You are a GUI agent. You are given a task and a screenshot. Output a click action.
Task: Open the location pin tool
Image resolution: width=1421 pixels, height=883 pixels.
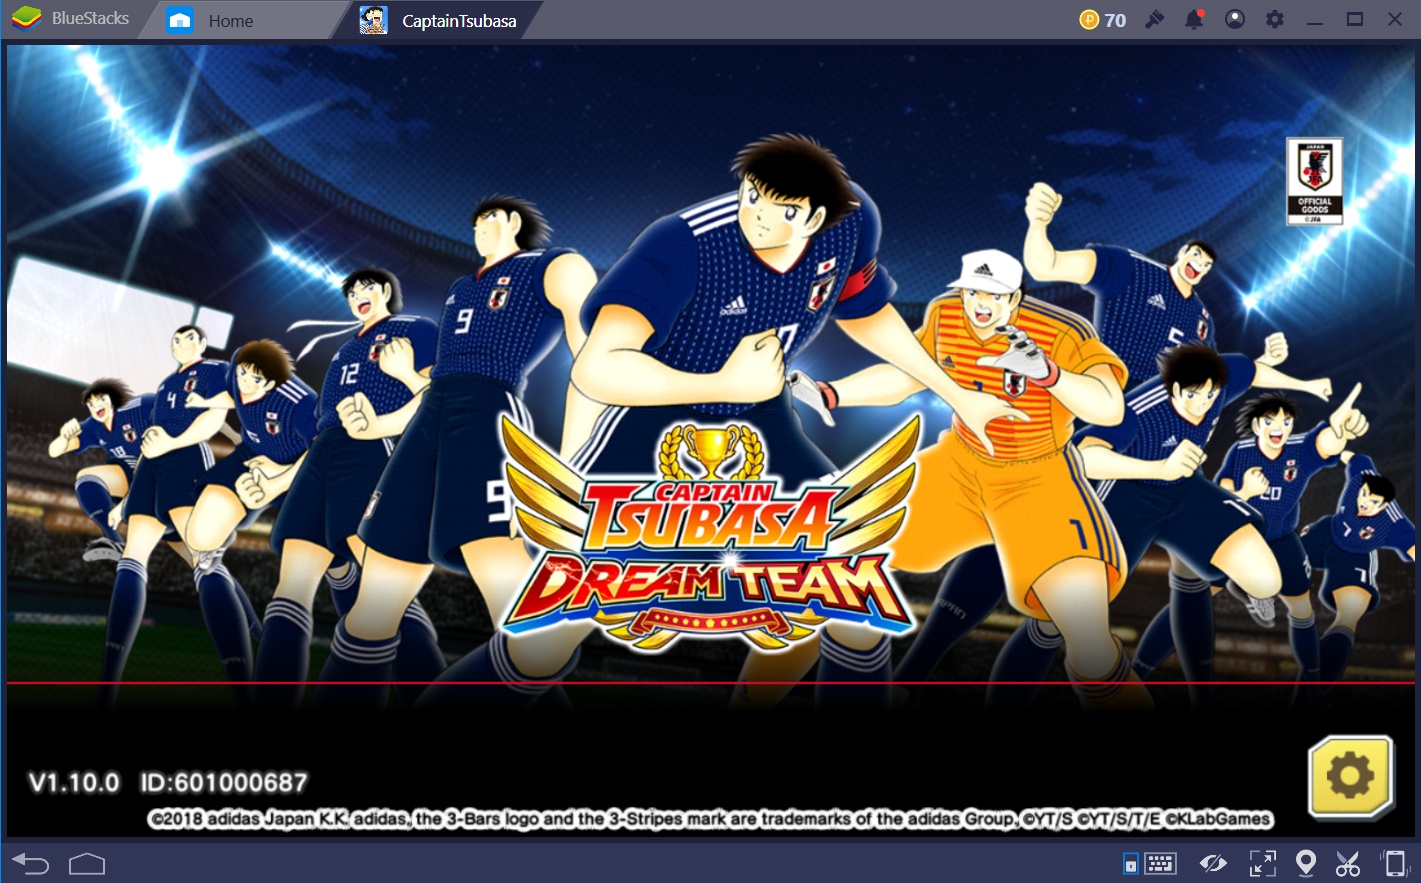tap(1305, 863)
